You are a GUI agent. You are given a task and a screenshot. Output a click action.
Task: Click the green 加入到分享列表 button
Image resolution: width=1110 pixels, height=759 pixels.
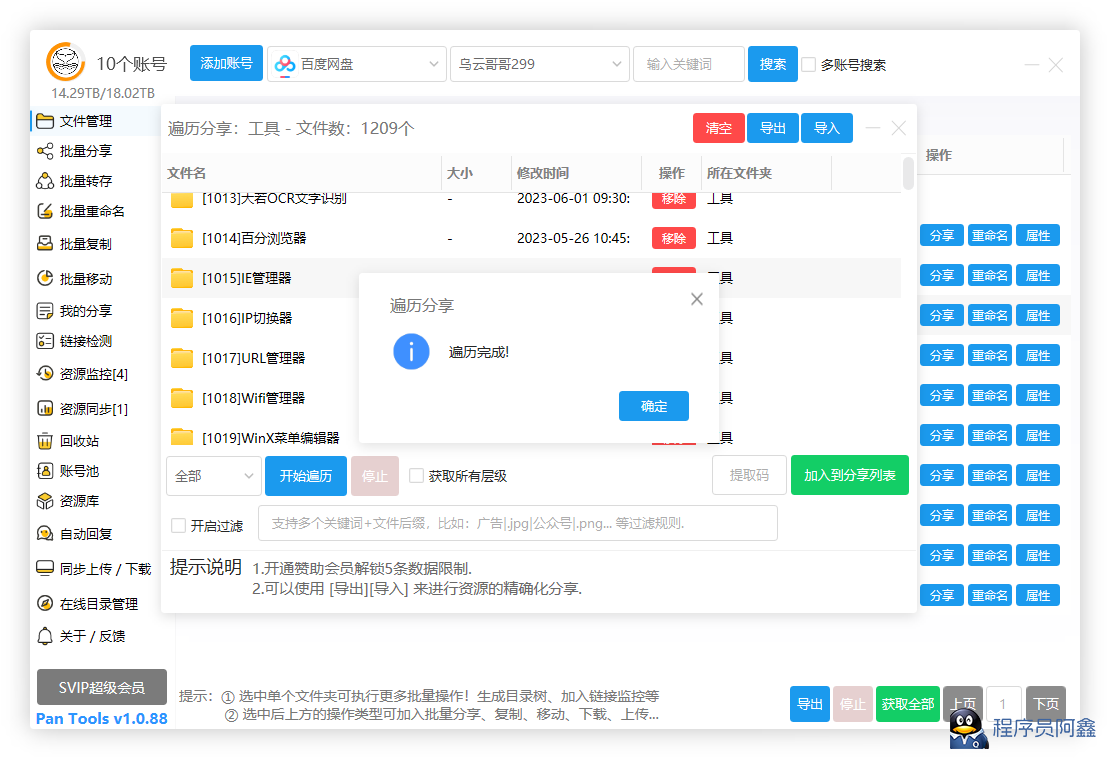point(849,476)
